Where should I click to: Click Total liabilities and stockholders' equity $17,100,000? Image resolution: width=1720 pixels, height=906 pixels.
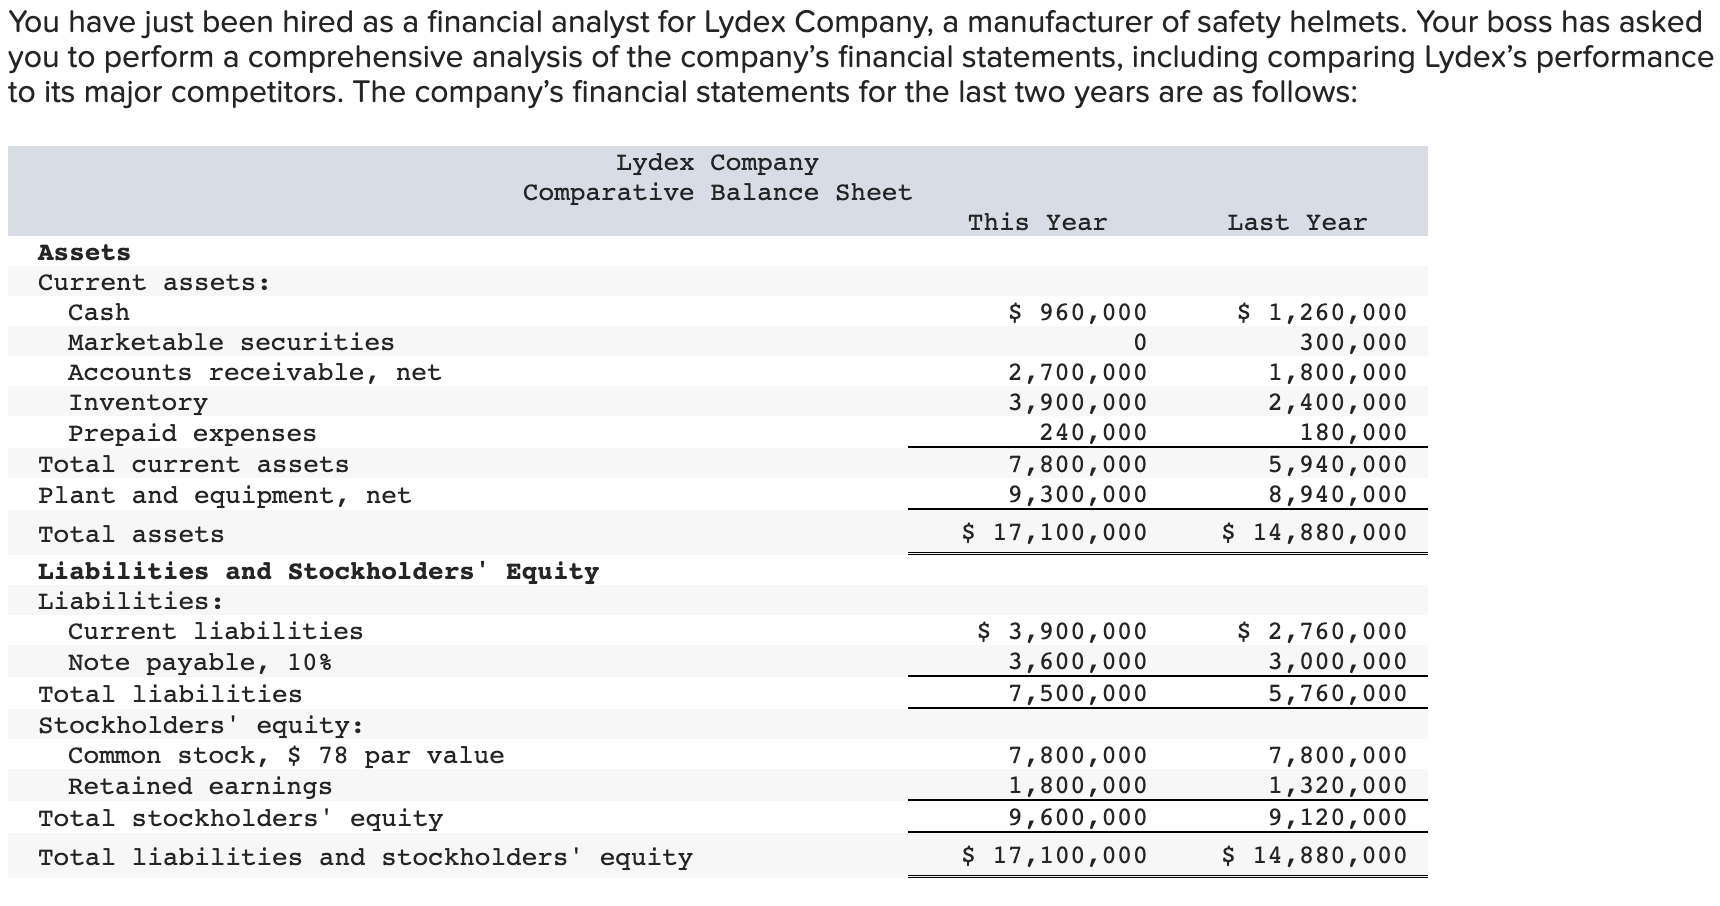tap(1054, 856)
